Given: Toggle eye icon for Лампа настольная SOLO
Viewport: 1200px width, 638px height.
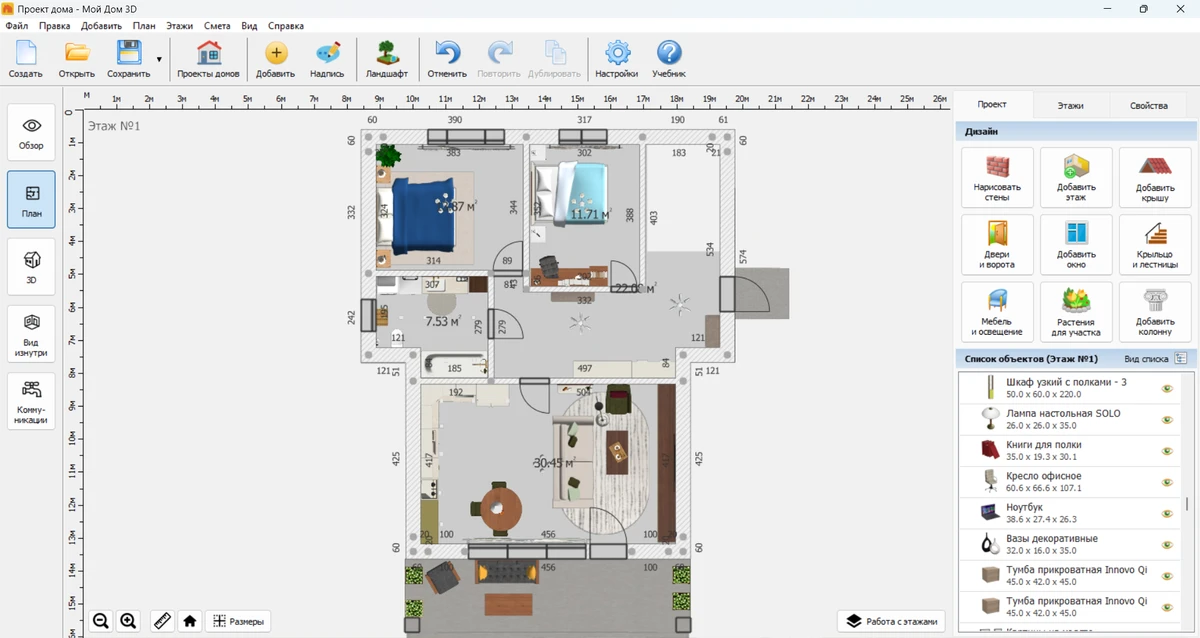Looking at the screenshot, I should pyautogui.click(x=1166, y=419).
